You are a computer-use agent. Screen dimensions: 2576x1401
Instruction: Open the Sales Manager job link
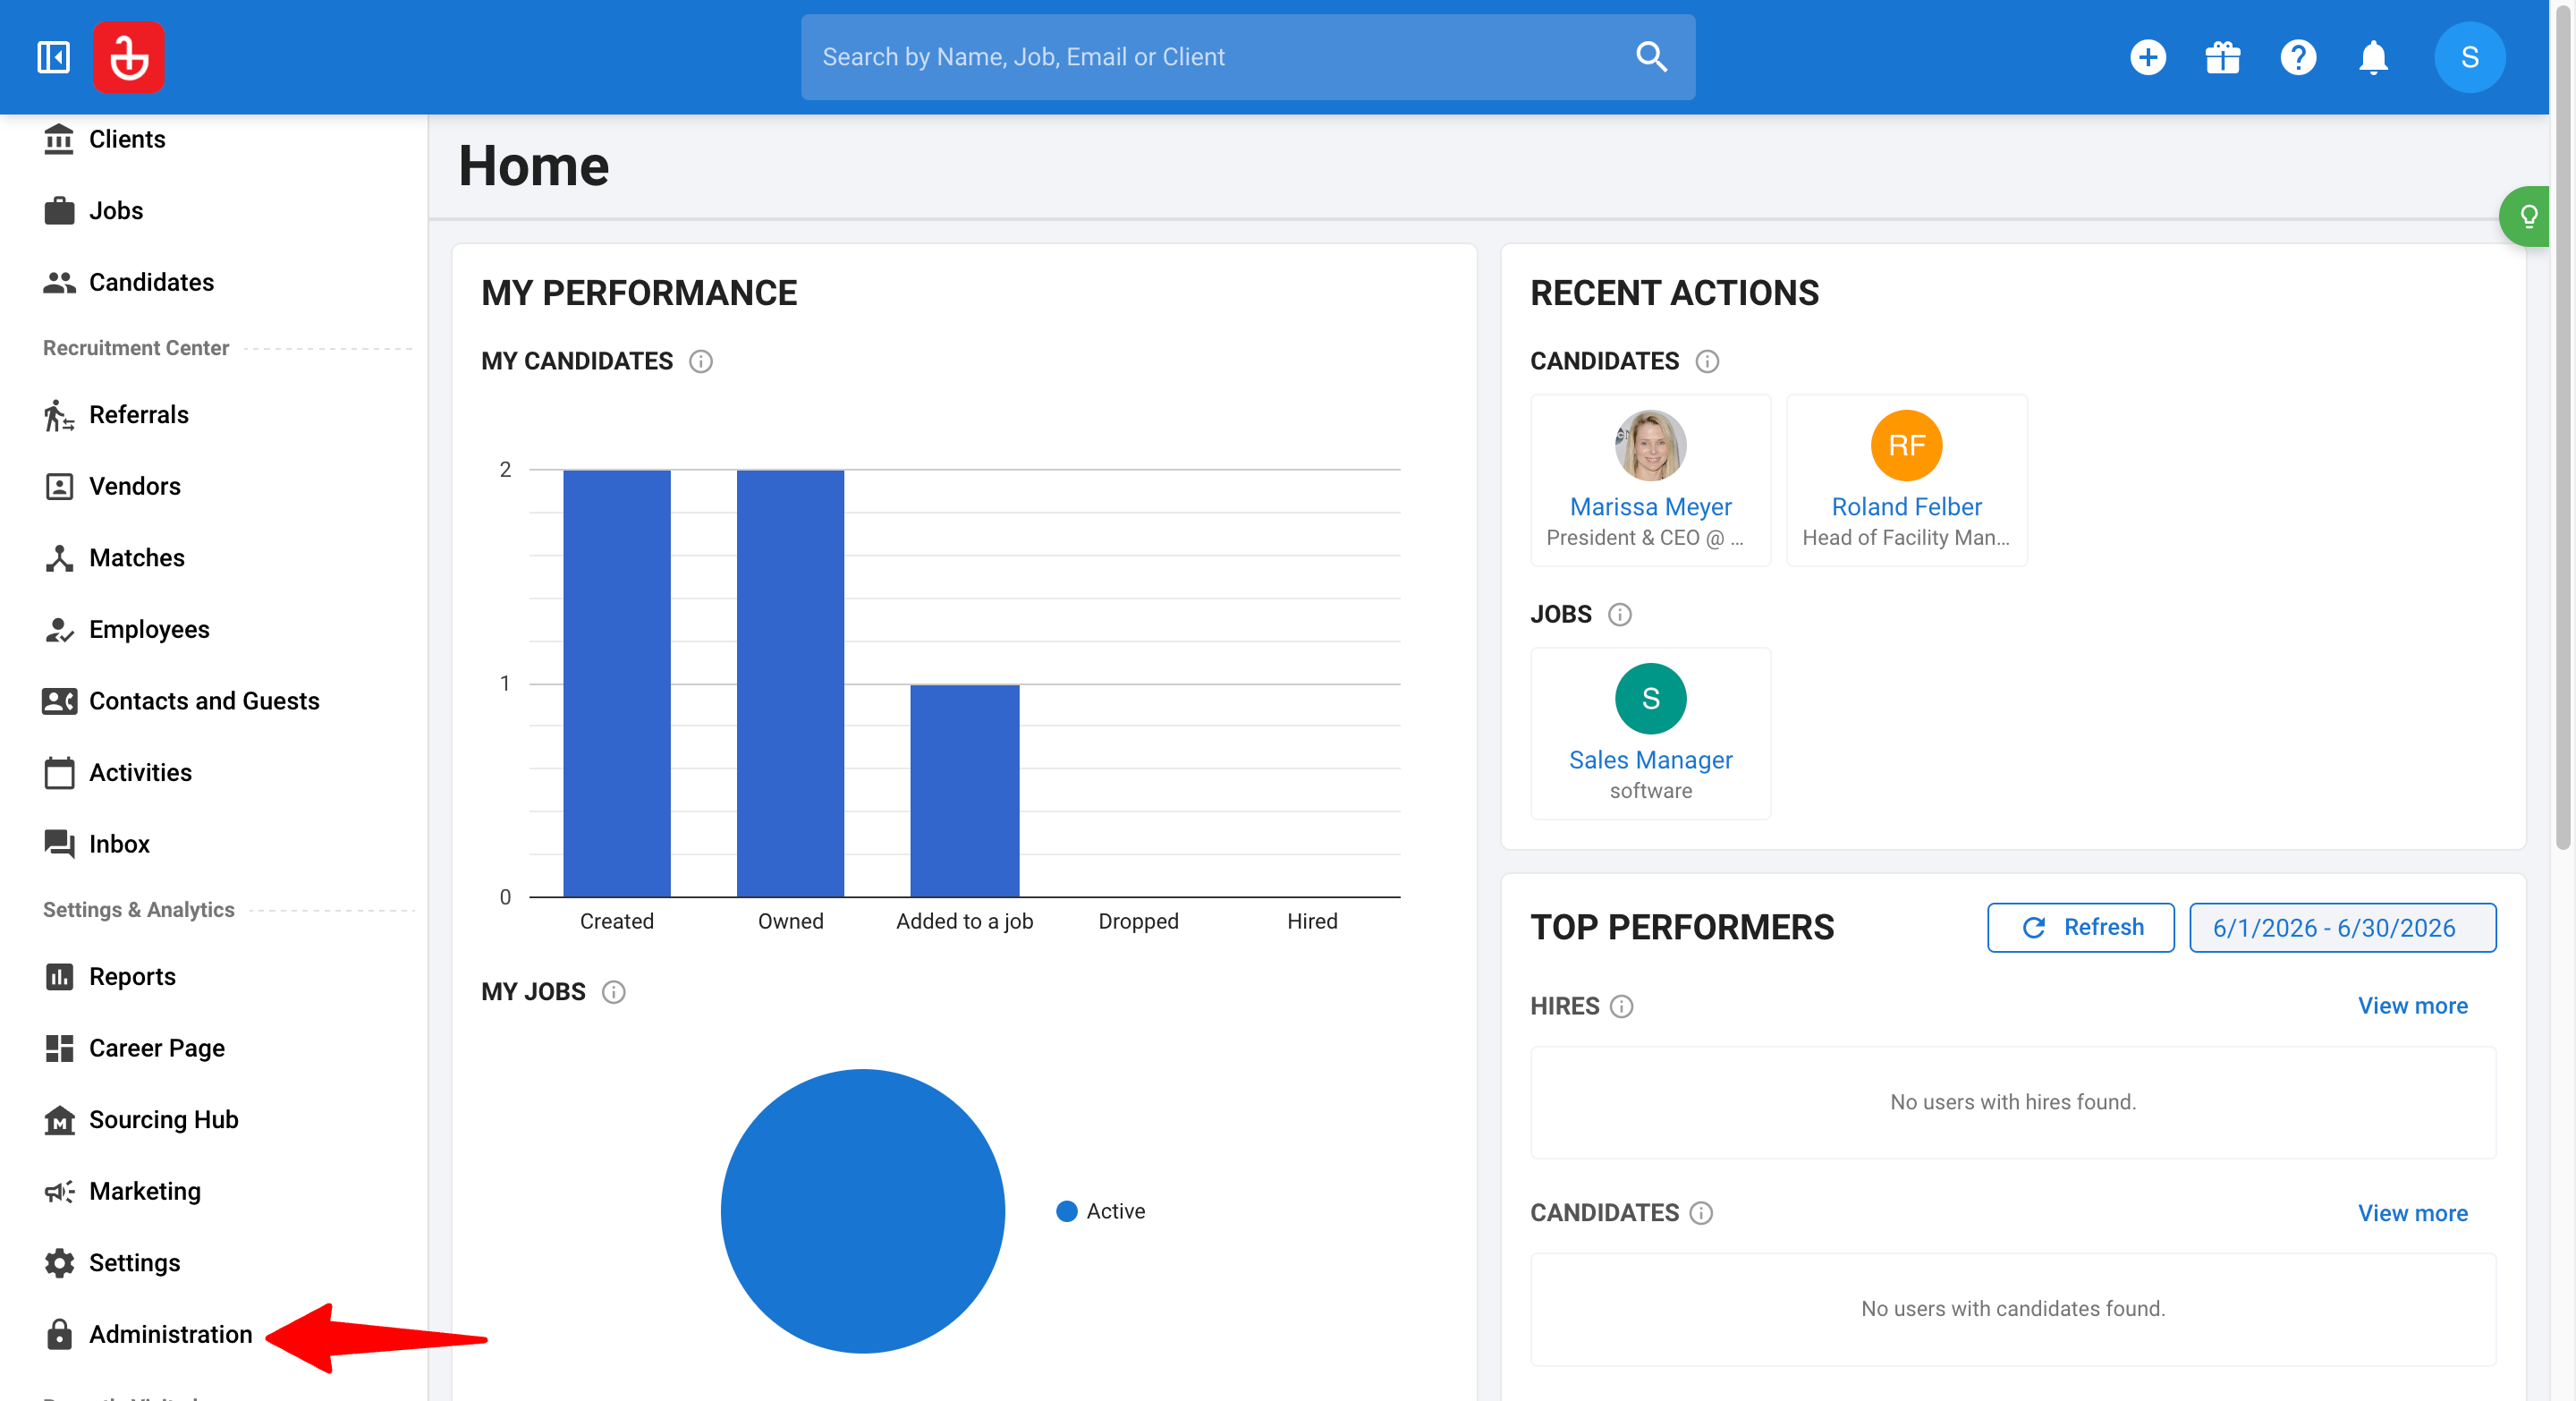coord(1650,760)
